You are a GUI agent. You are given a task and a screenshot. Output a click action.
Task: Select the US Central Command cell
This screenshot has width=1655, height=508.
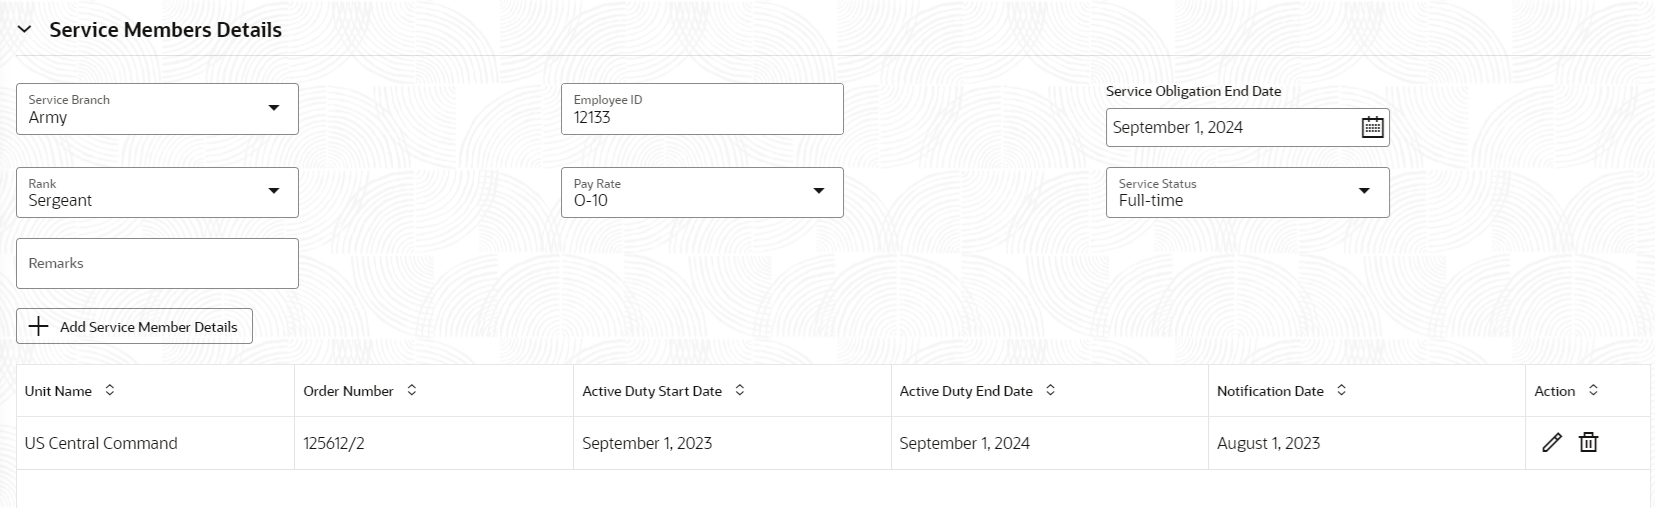[x=155, y=443]
